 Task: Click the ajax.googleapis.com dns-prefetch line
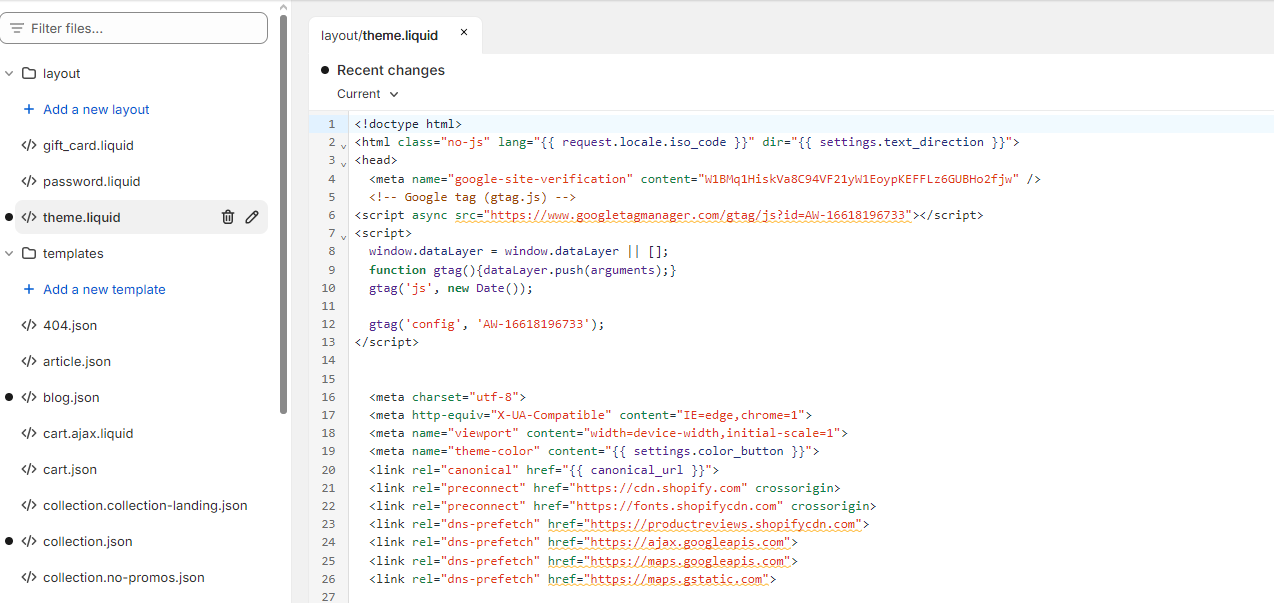[x=583, y=542]
